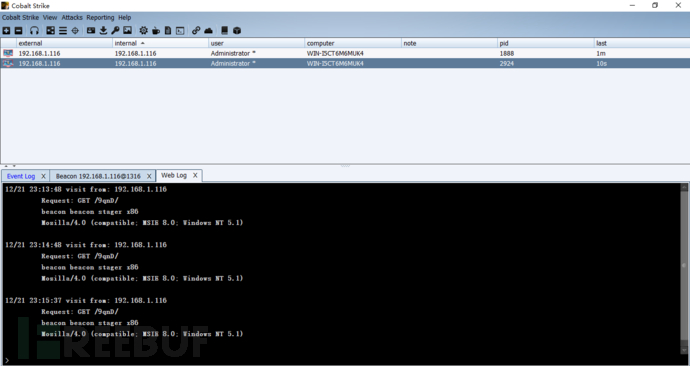Select the session row with pid 2924
This screenshot has width=690, height=366.
(x=345, y=63)
